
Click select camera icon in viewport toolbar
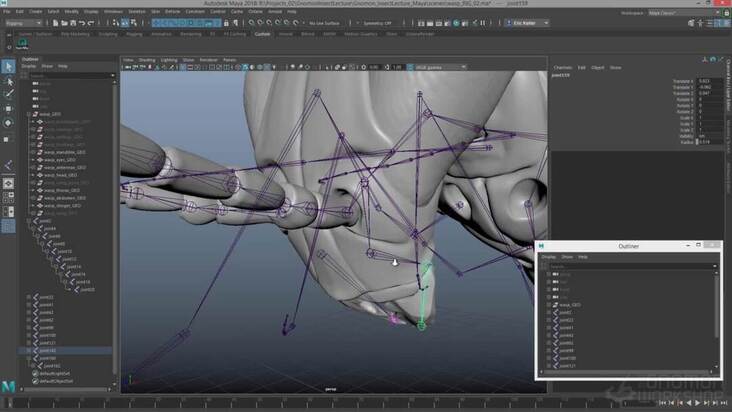click(127, 67)
